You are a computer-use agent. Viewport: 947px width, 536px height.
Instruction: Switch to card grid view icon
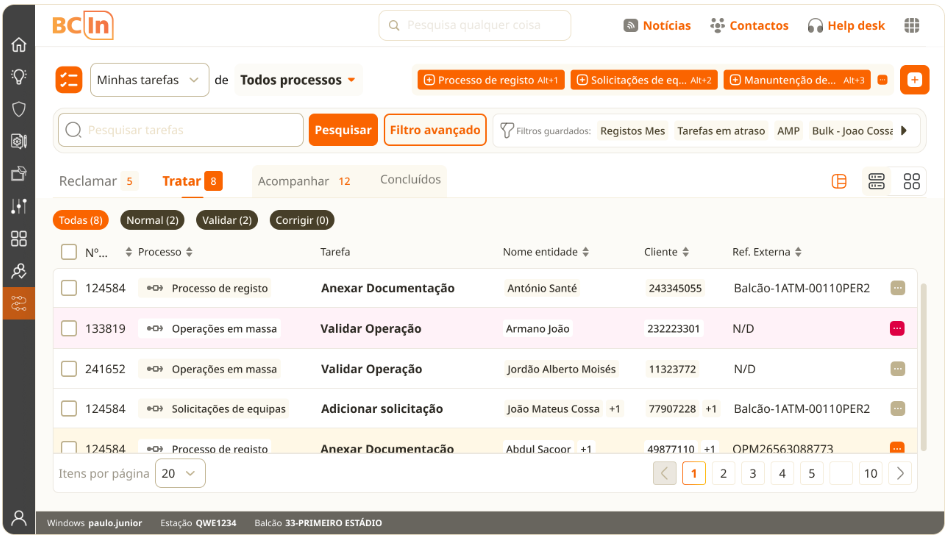(x=911, y=181)
